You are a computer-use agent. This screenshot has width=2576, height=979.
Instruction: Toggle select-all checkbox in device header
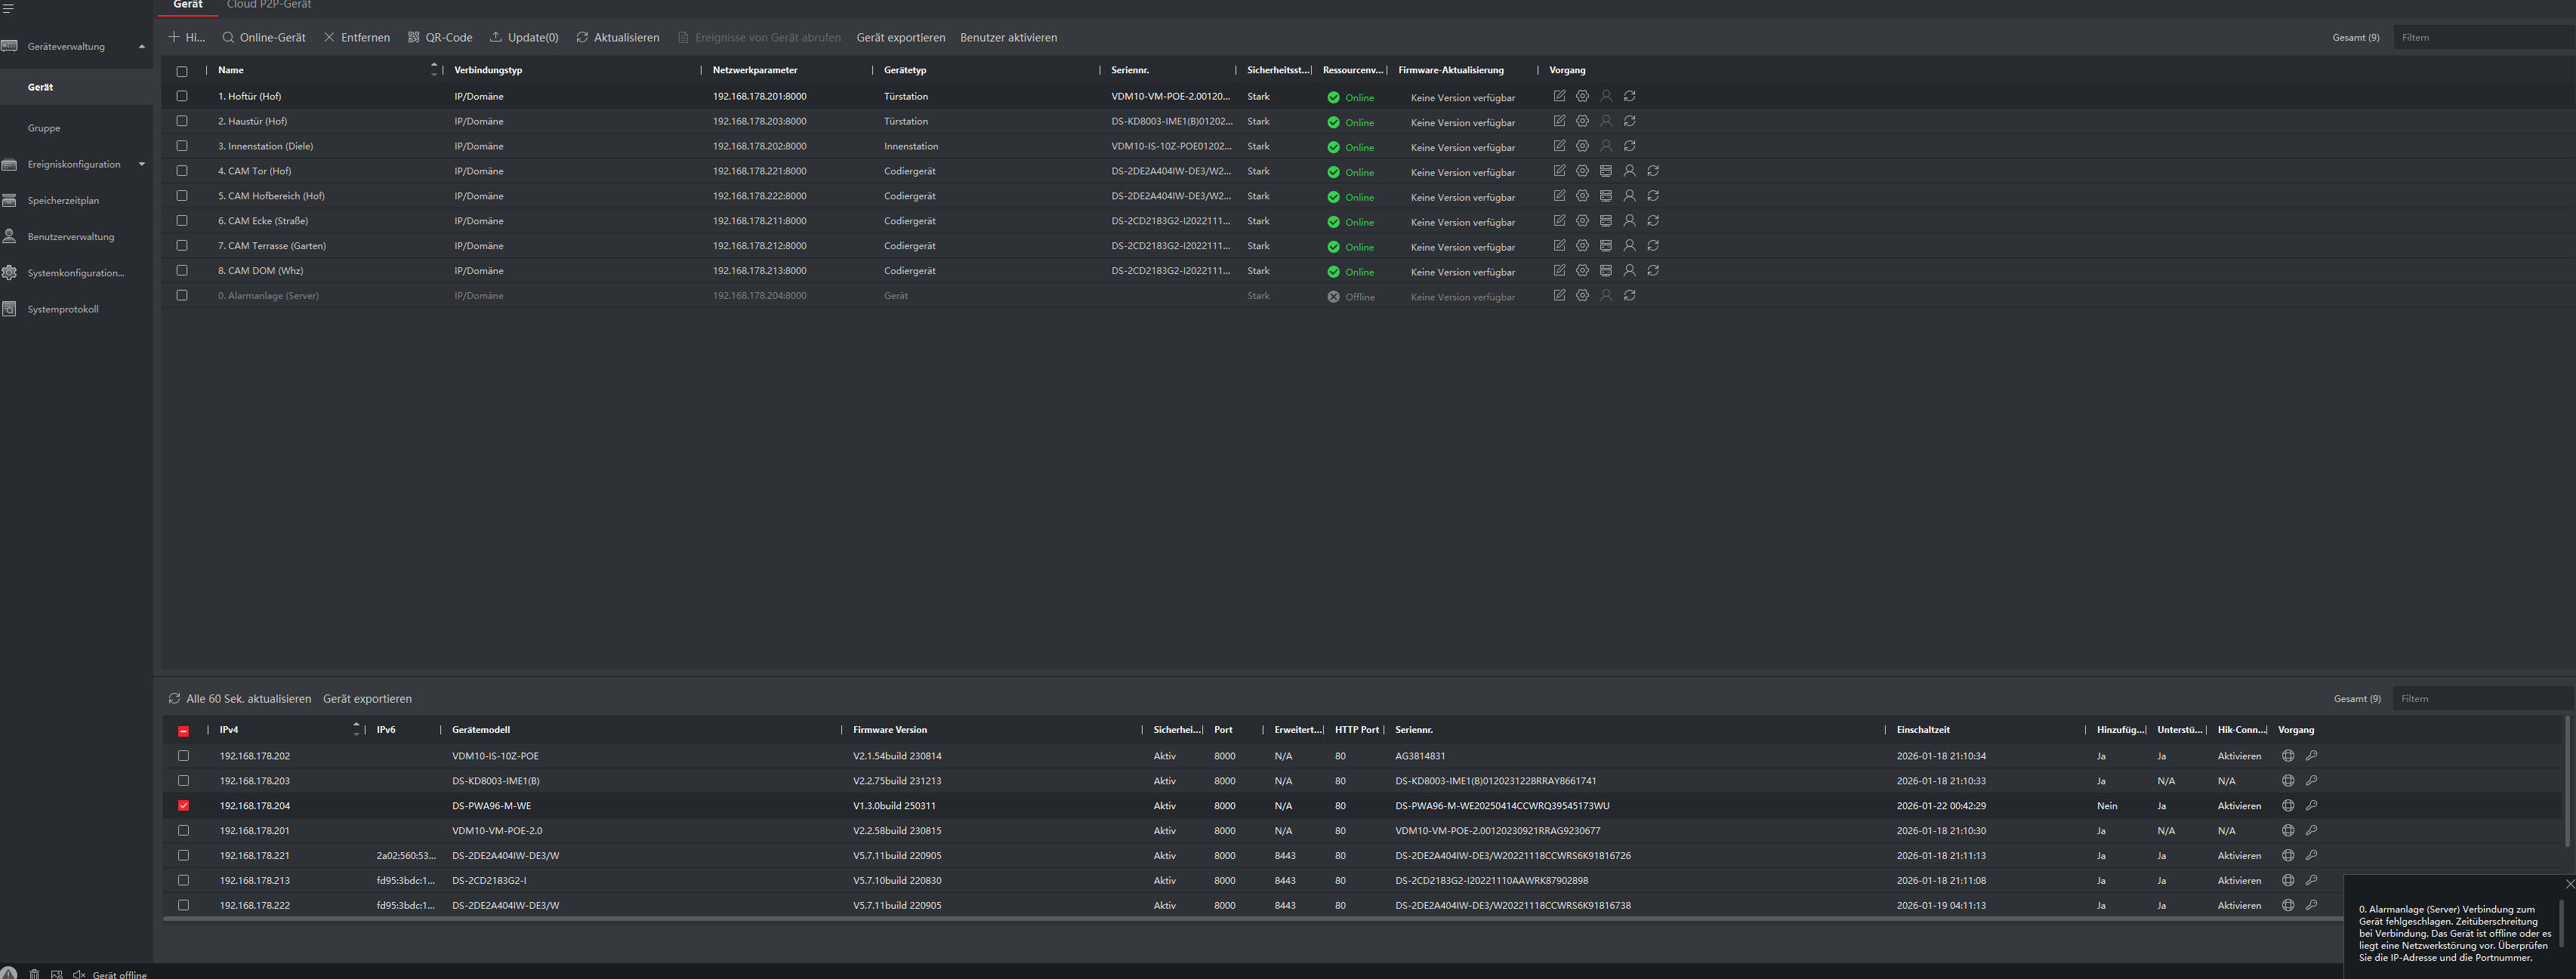tap(182, 71)
